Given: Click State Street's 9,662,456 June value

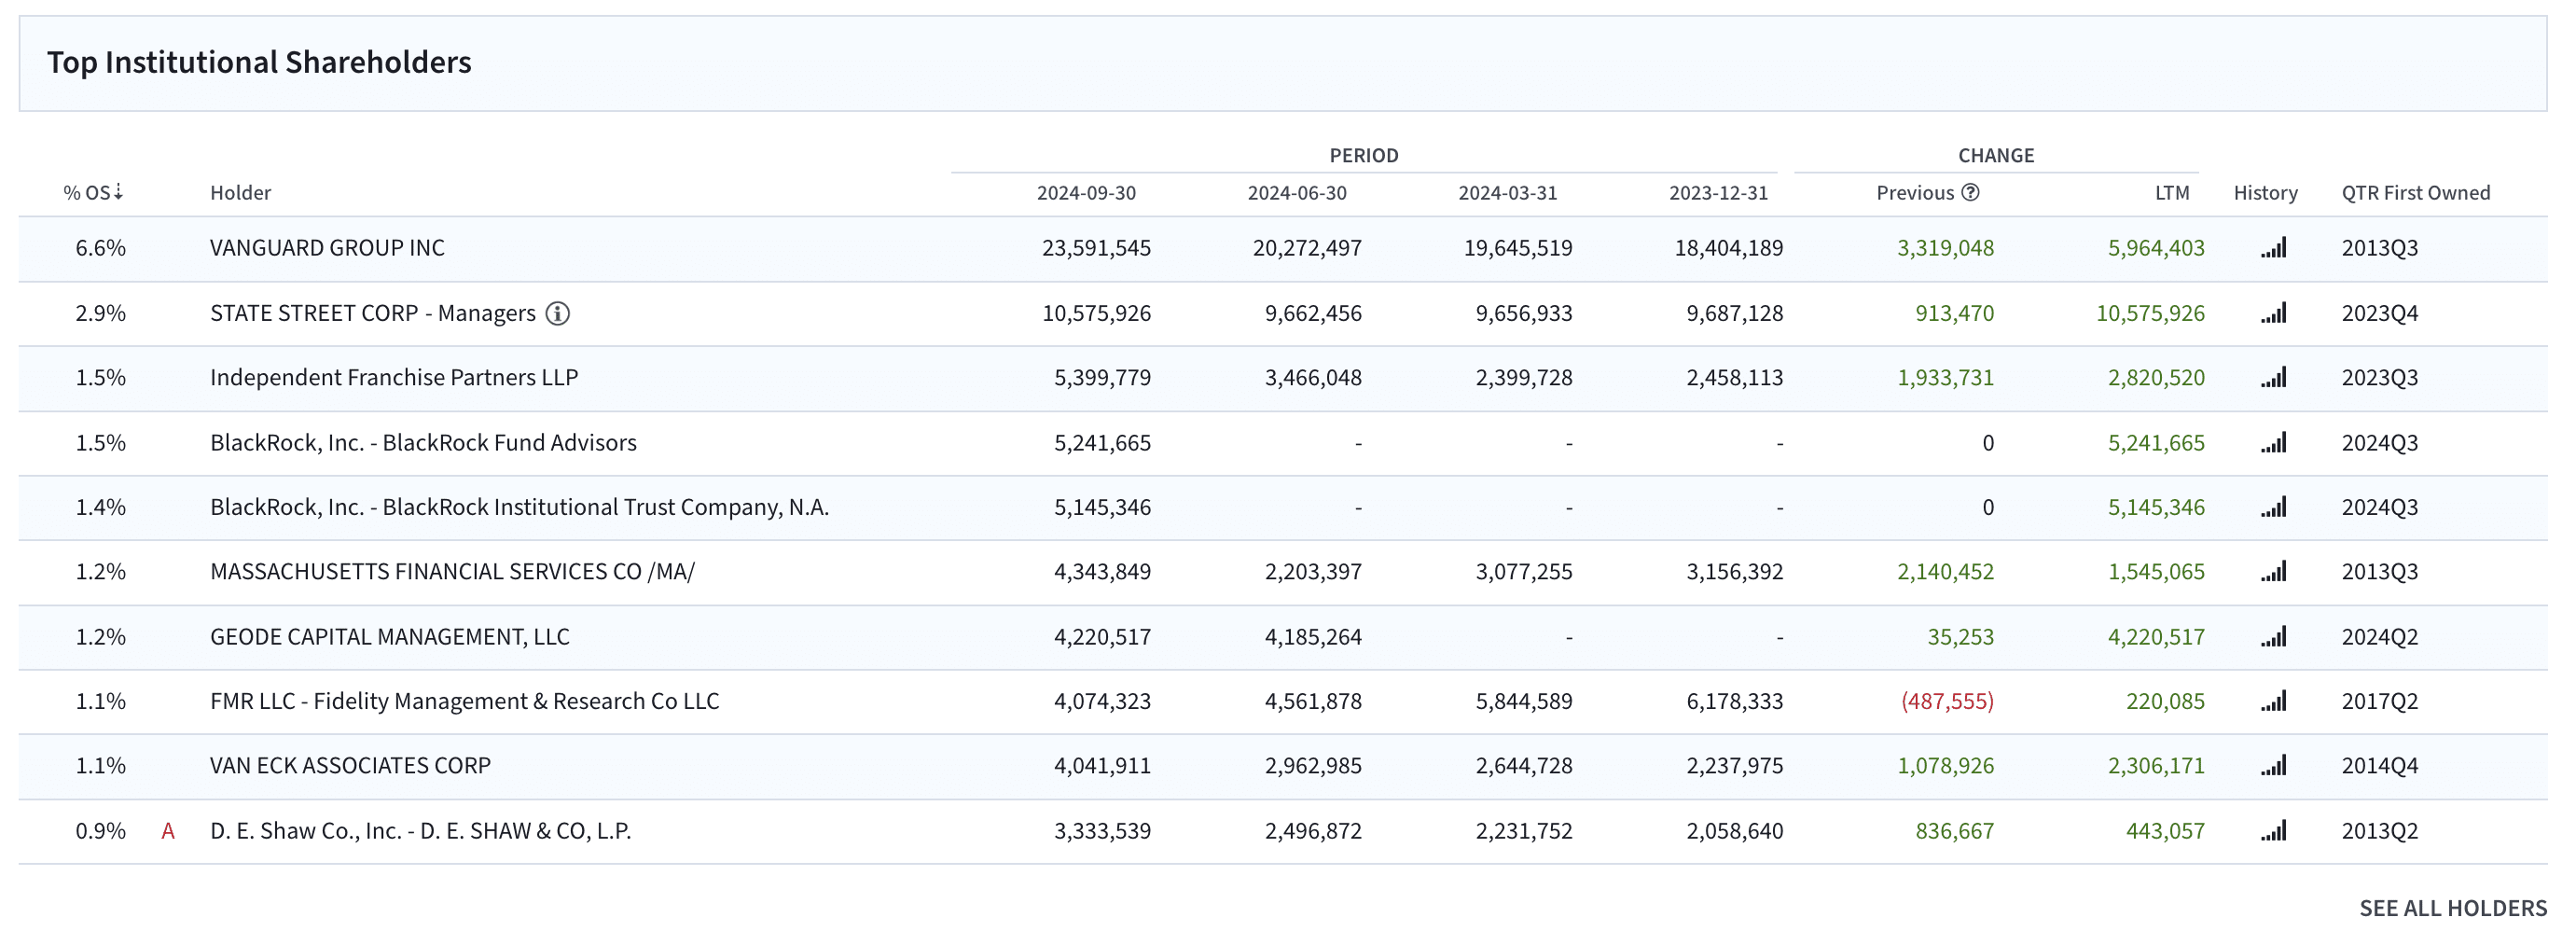Looking at the screenshot, I should coord(1313,313).
